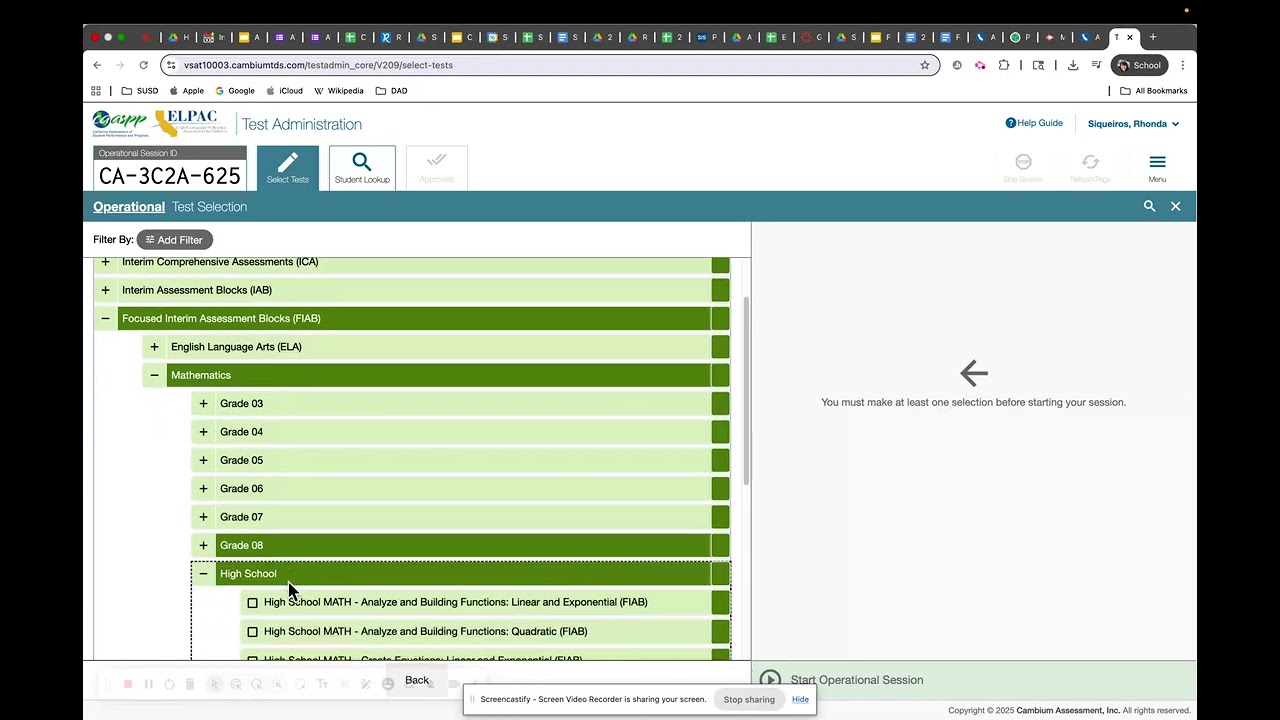Click the Help Guide question icon
Screen dimensions: 1280x720
click(1011, 123)
